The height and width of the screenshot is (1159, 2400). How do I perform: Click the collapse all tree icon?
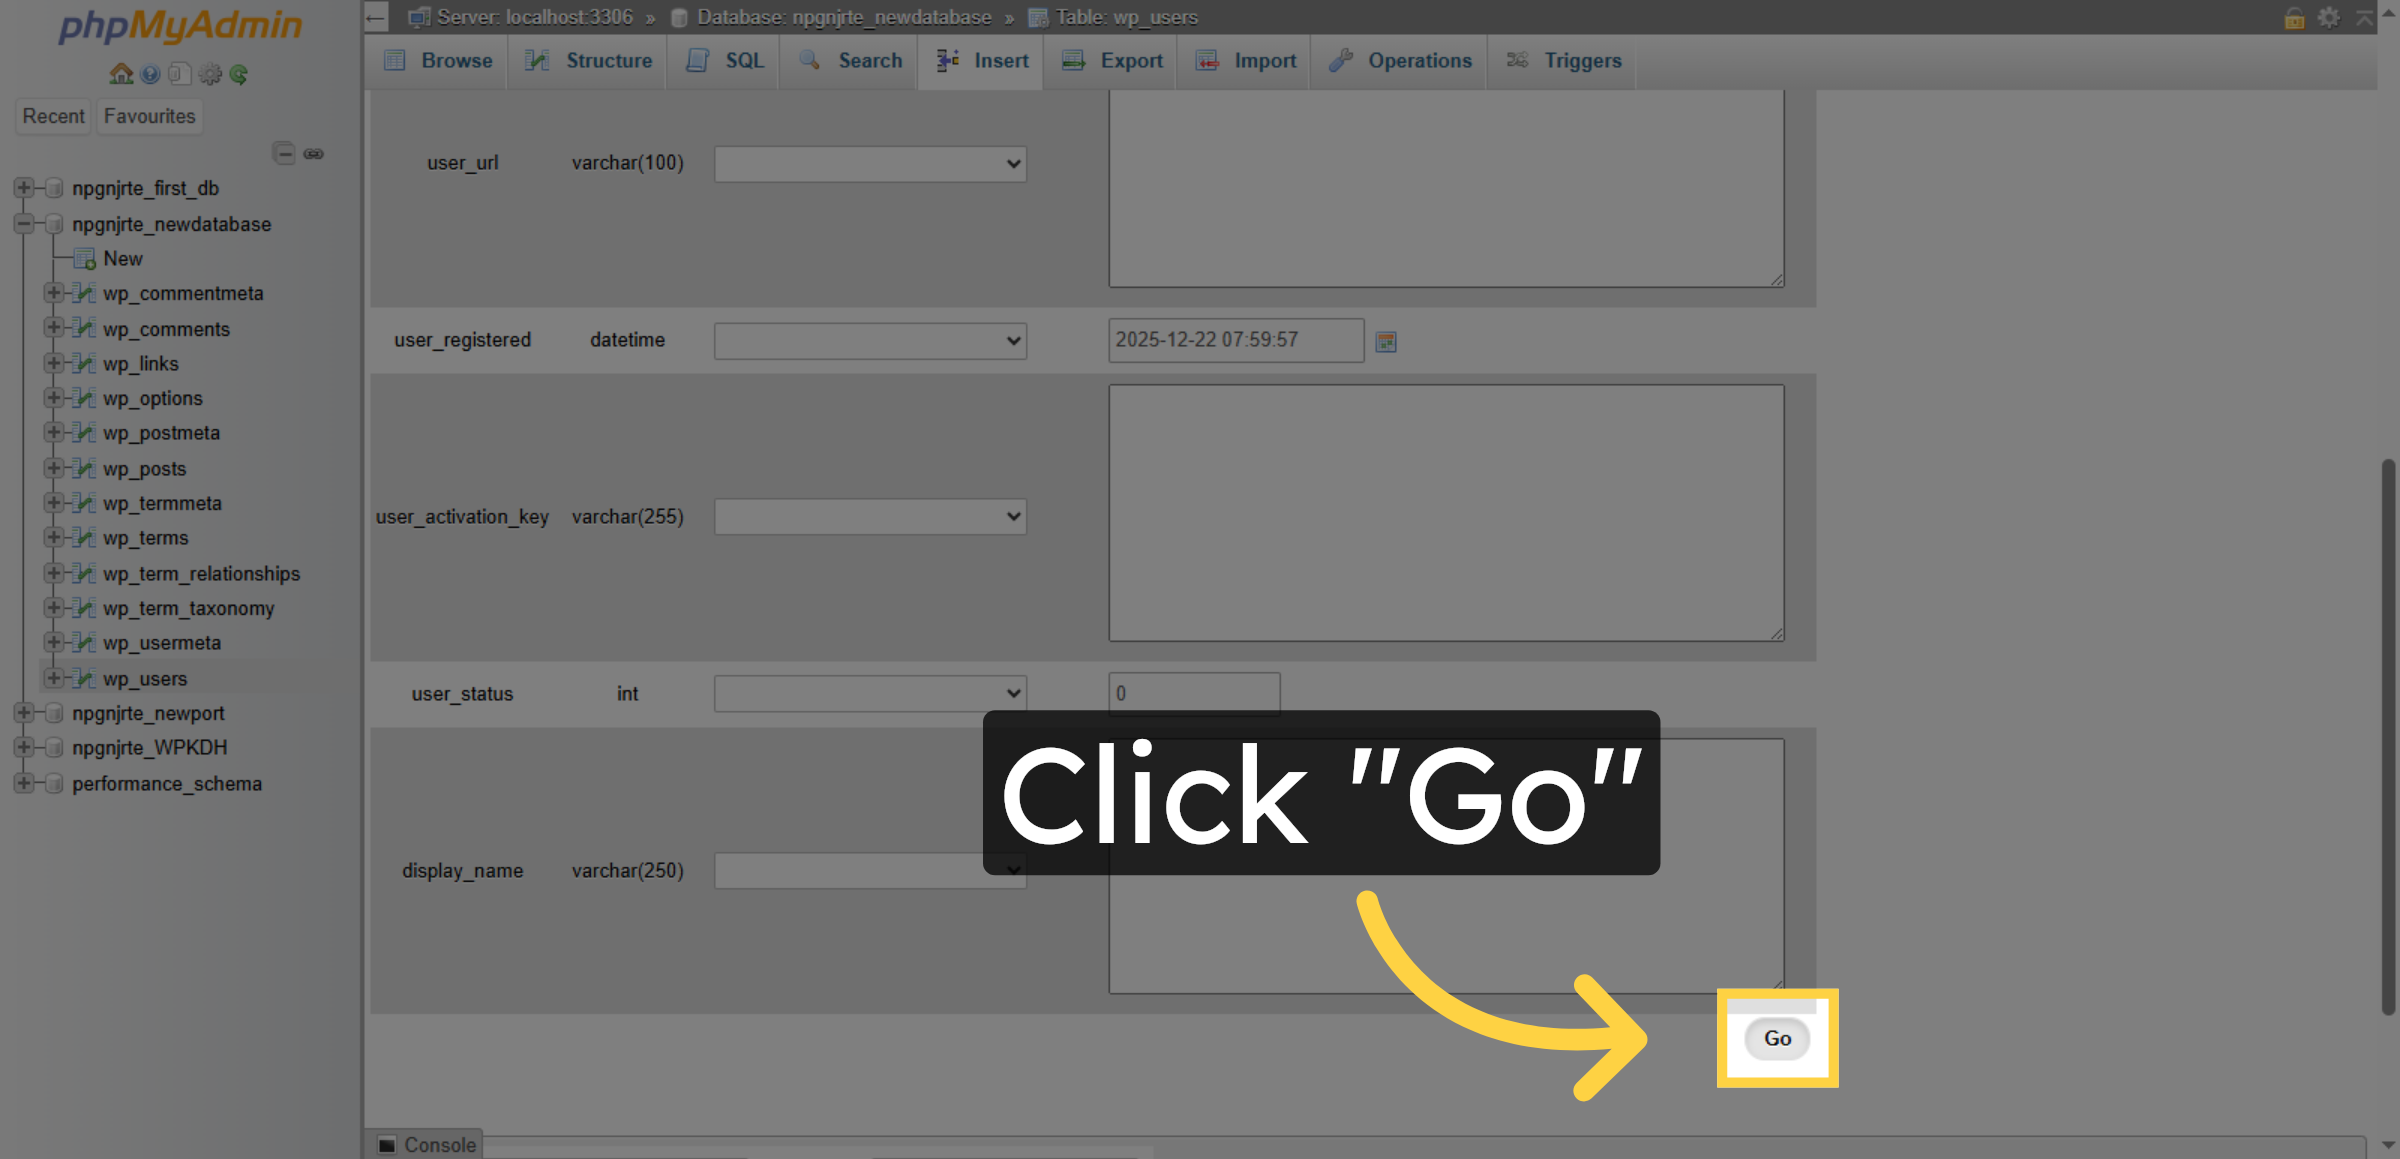[x=284, y=153]
